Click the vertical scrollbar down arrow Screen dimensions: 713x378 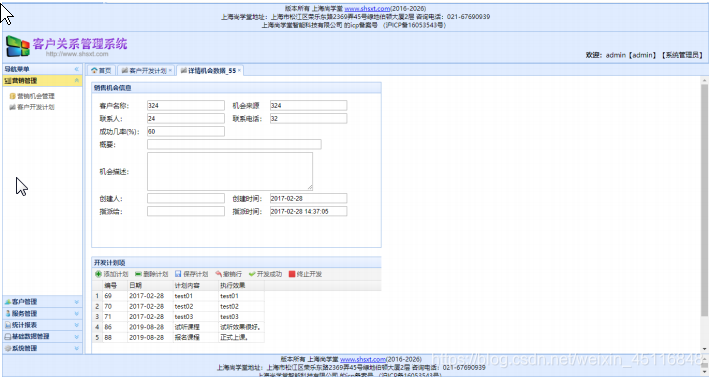point(704,349)
